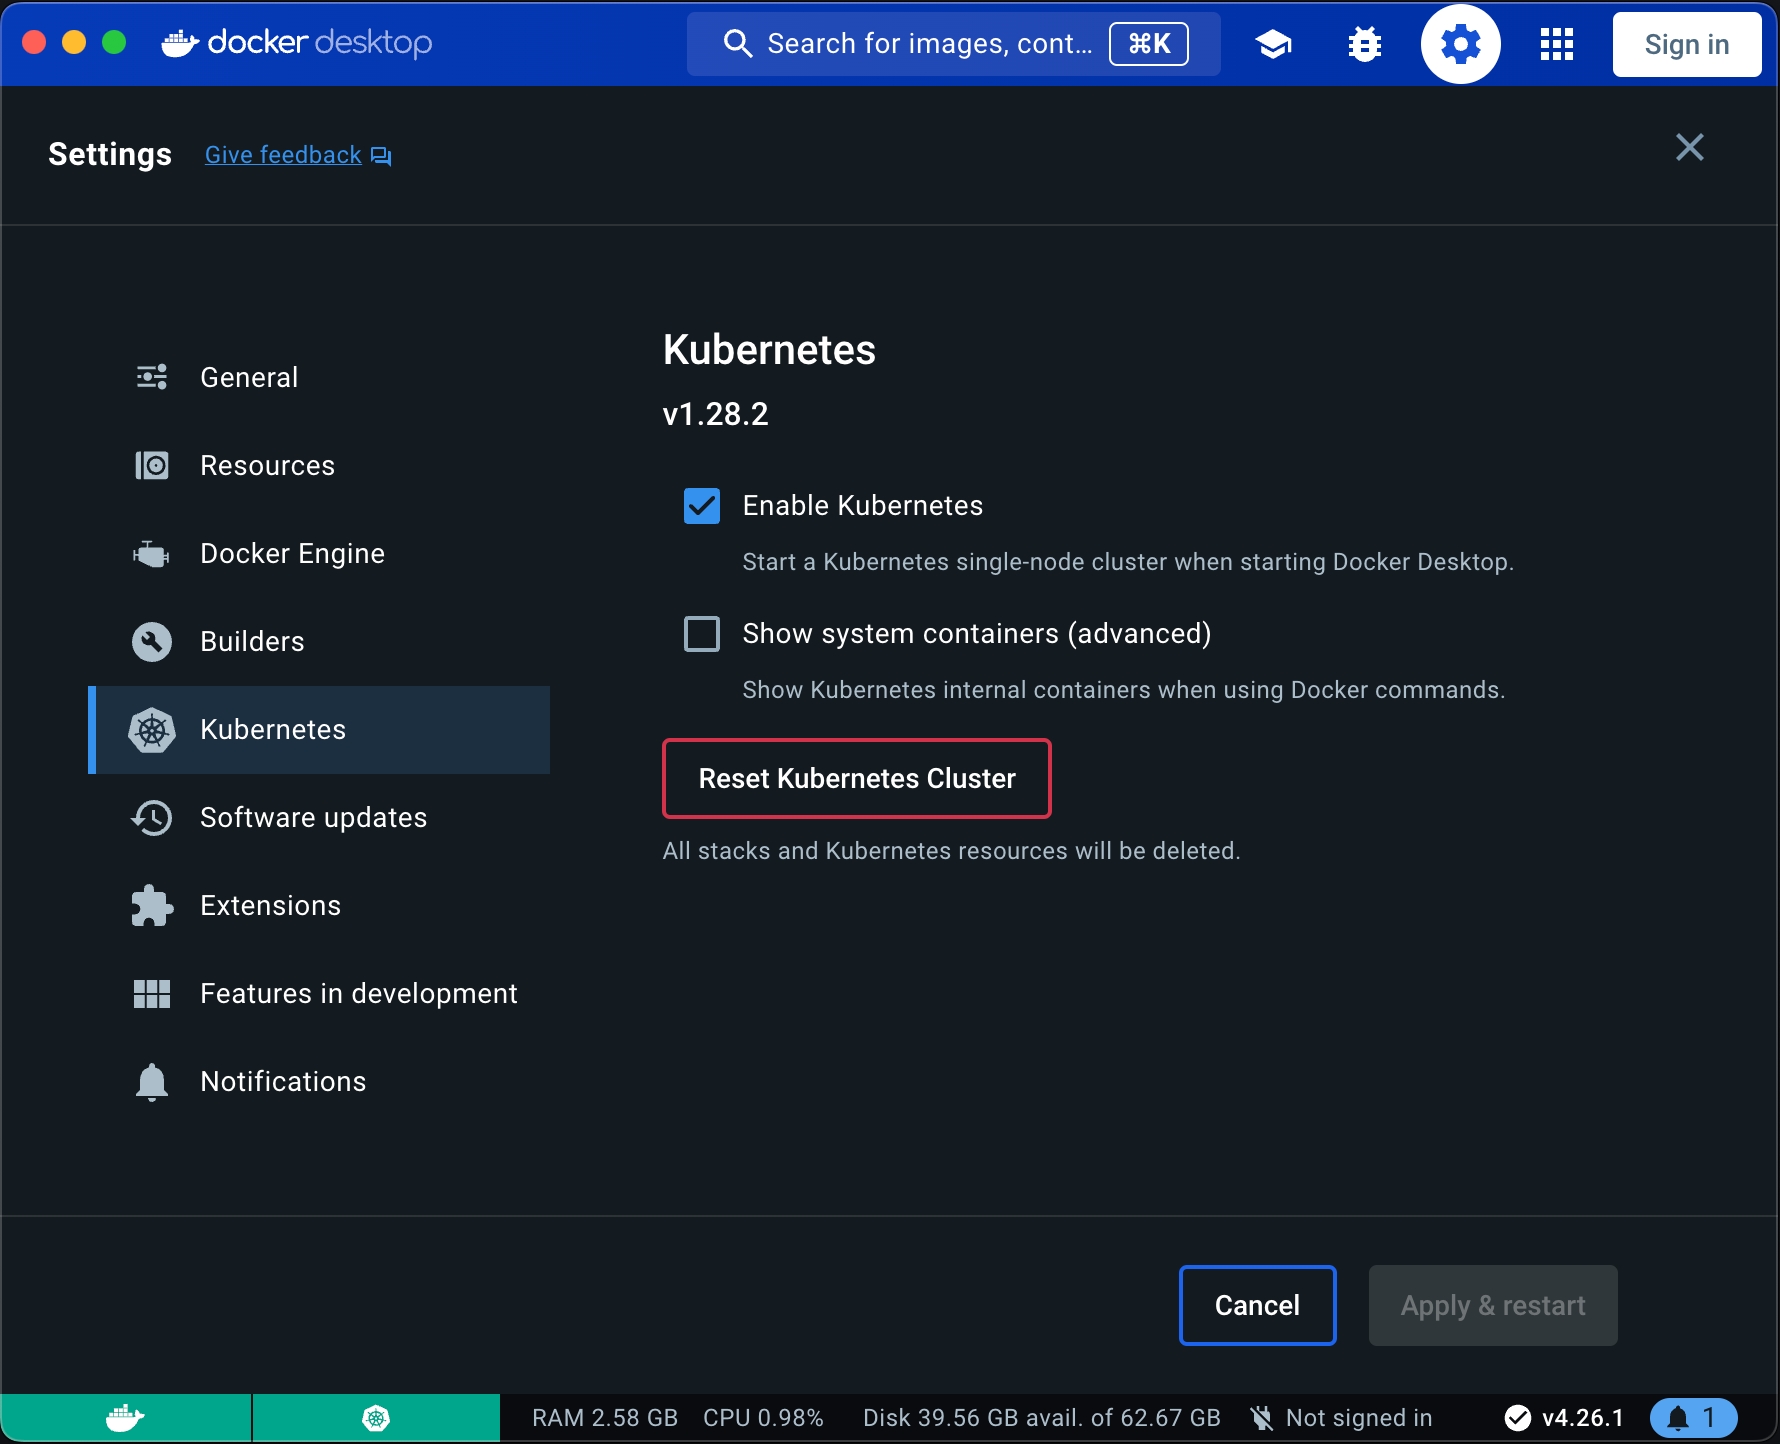Select Software updates in the sidebar
The width and height of the screenshot is (1780, 1444).
coord(313,818)
